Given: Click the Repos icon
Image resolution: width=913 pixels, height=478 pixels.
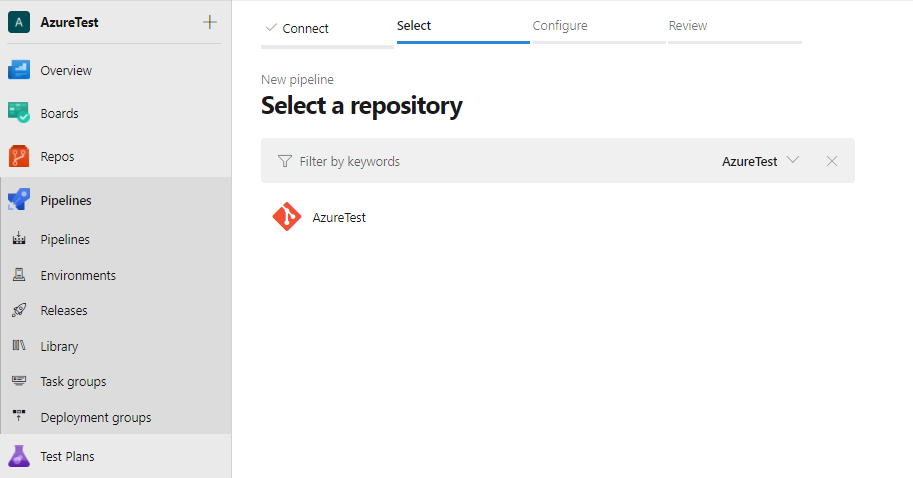Looking at the screenshot, I should (19, 157).
